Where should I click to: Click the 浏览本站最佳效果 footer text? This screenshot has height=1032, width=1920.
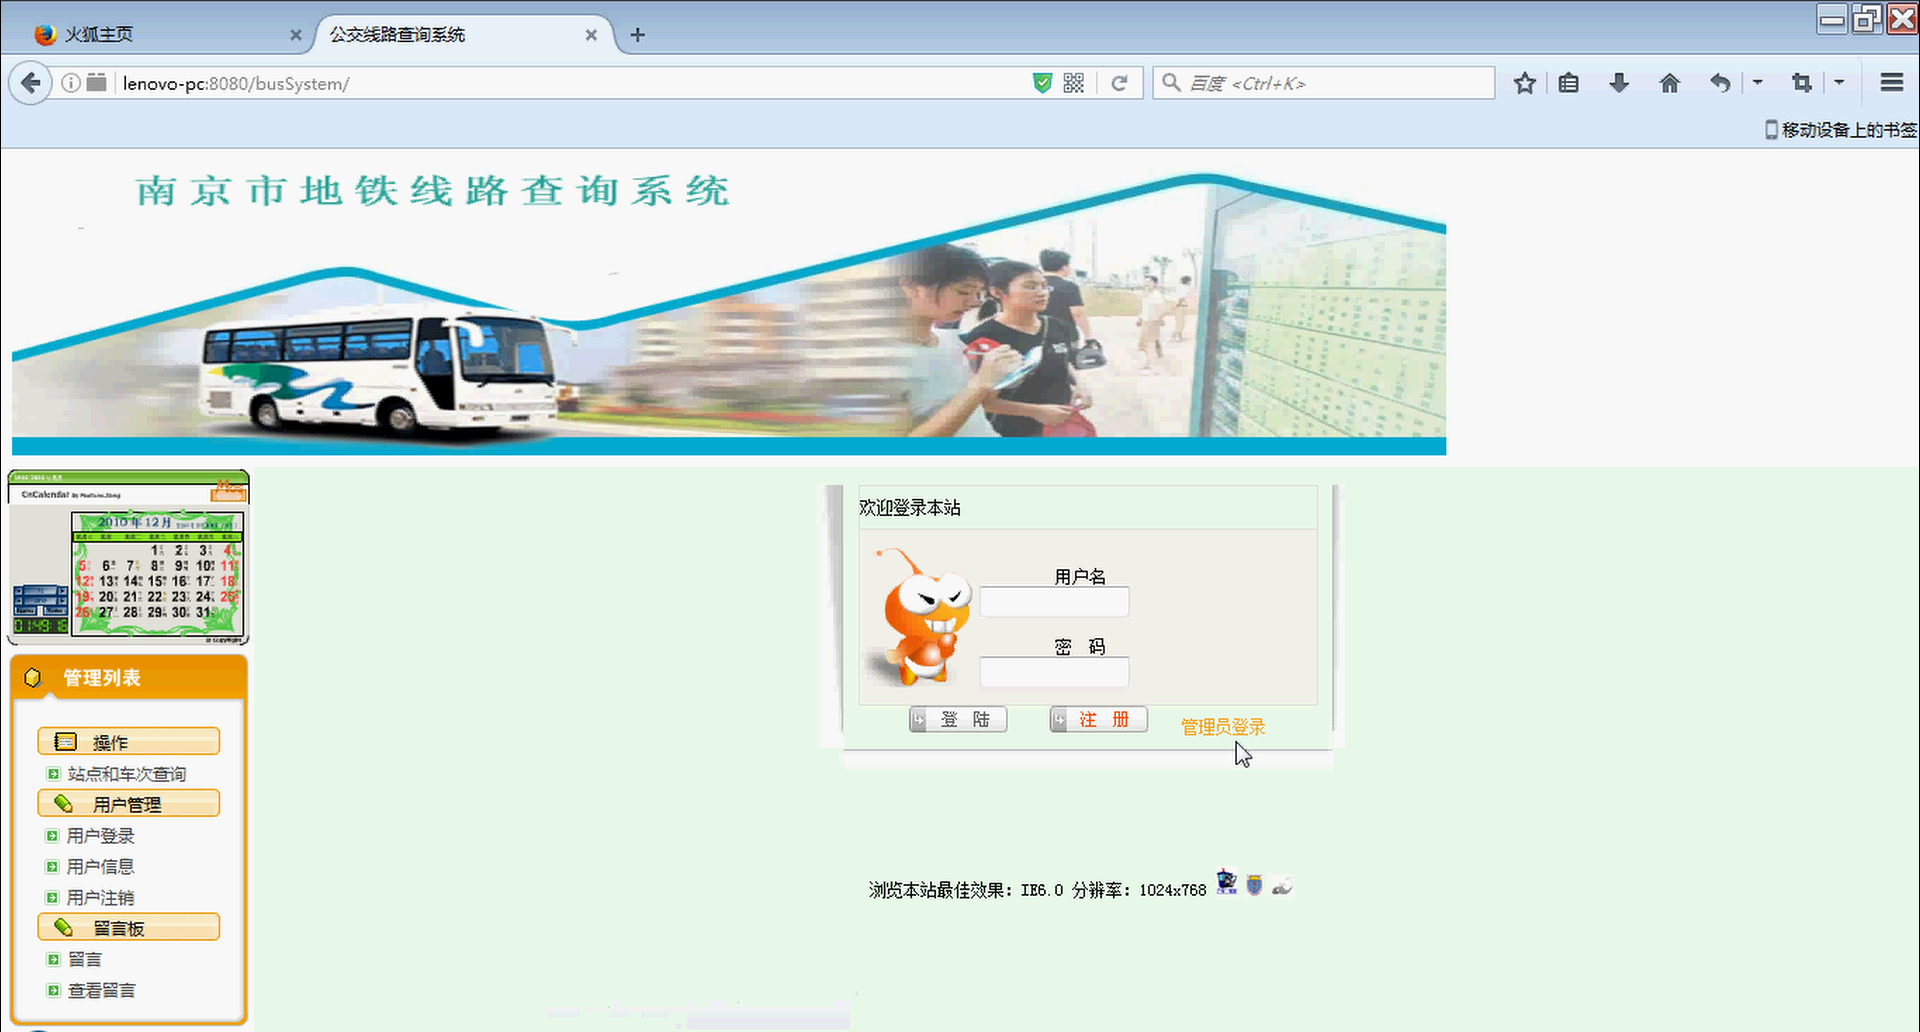(1037, 890)
